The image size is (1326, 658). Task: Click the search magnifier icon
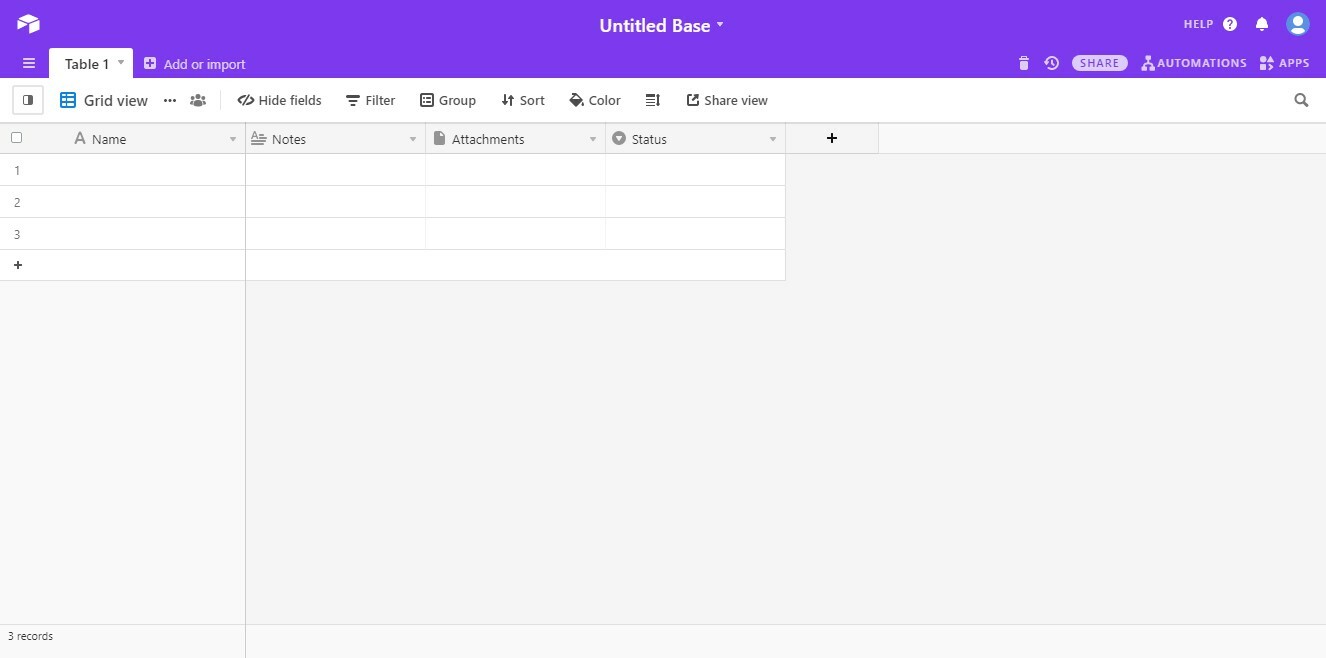tap(1301, 100)
